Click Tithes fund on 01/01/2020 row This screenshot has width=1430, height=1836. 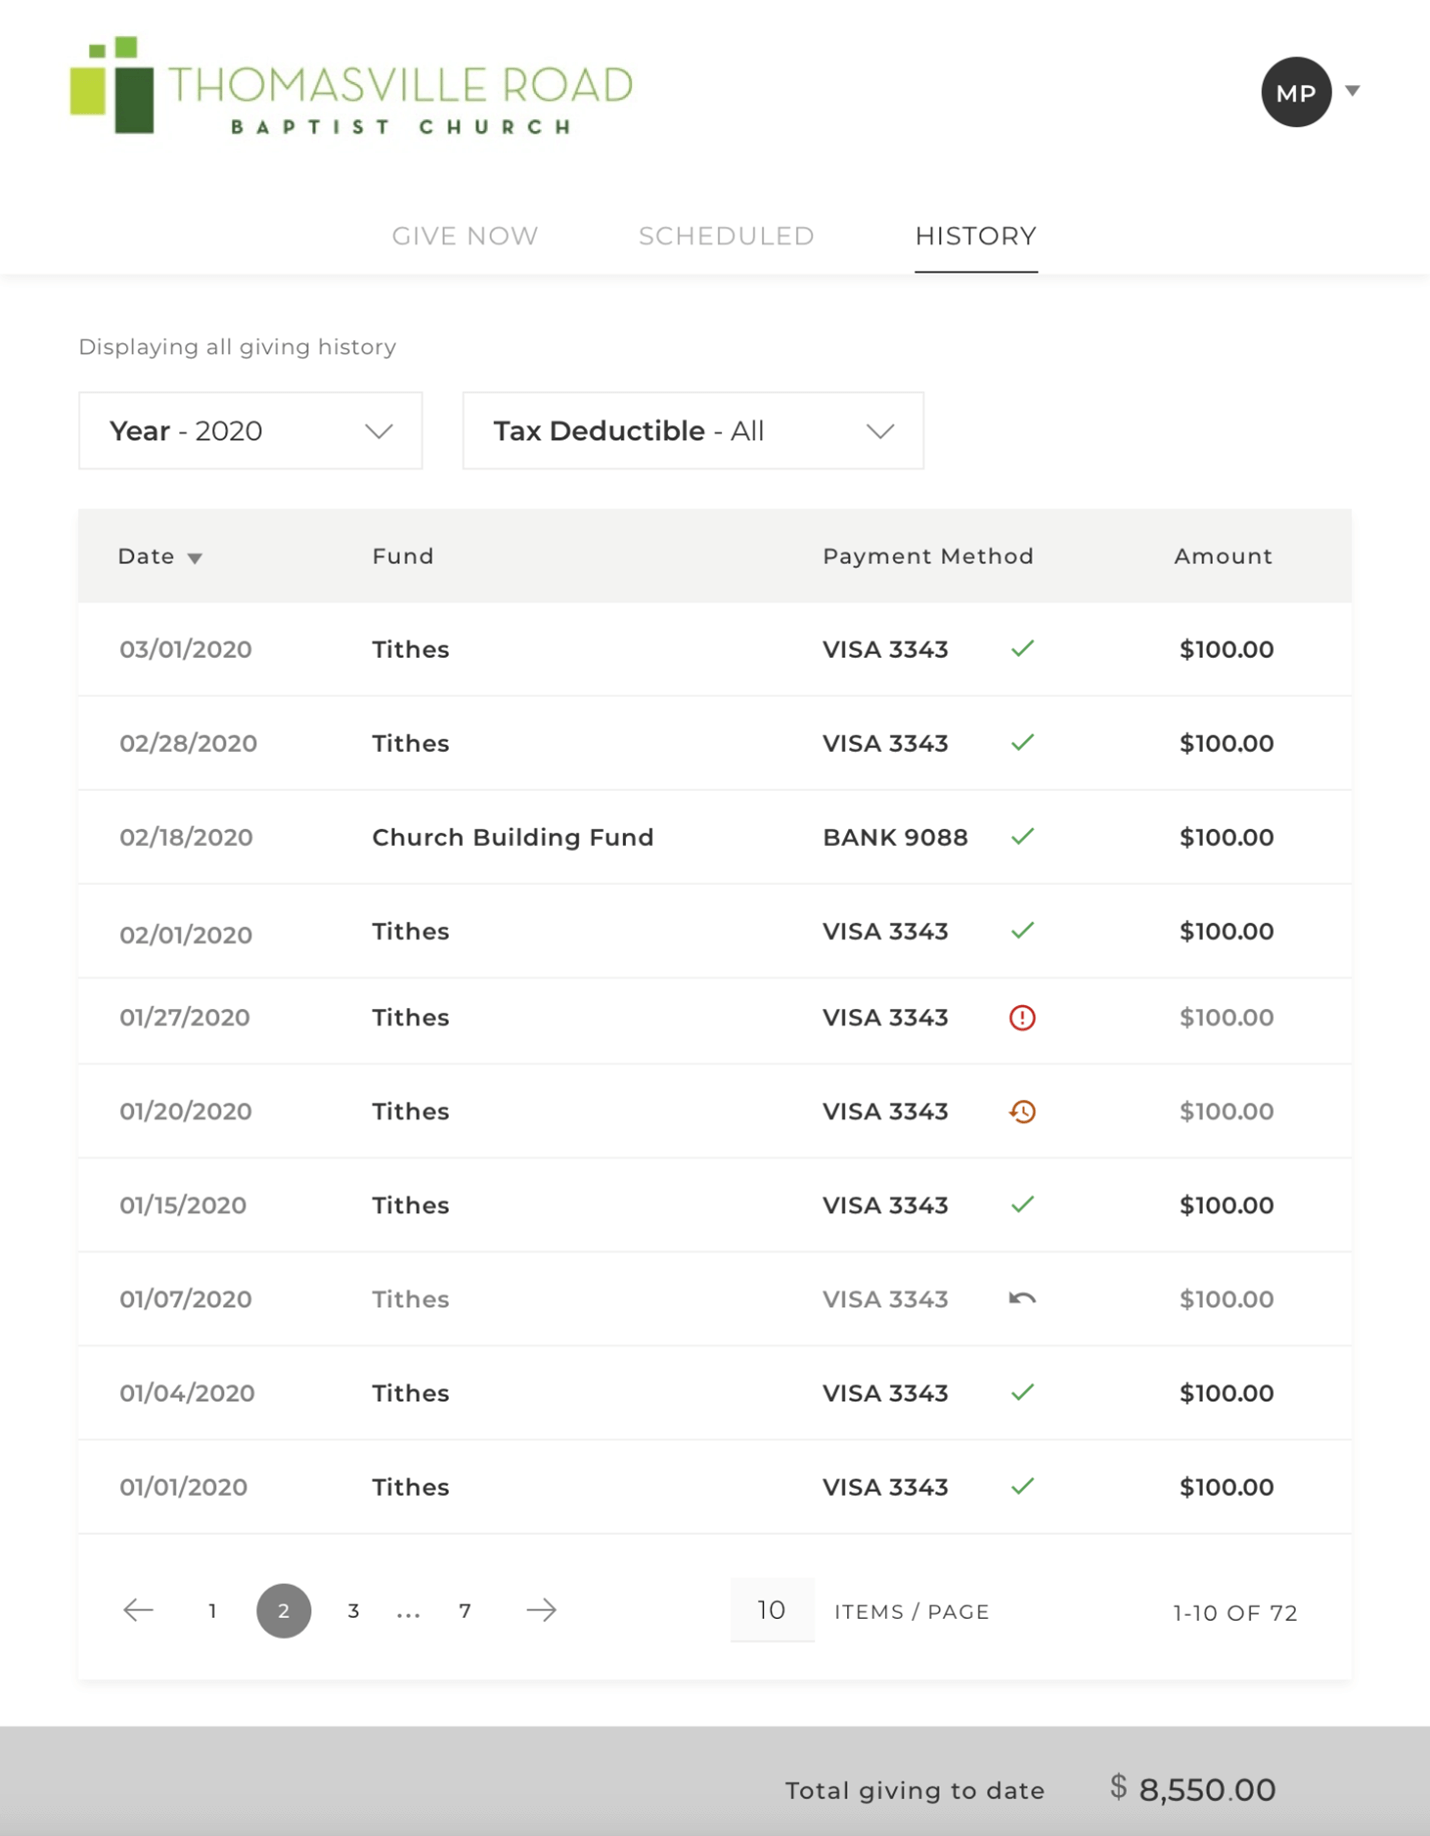[x=411, y=1487]
